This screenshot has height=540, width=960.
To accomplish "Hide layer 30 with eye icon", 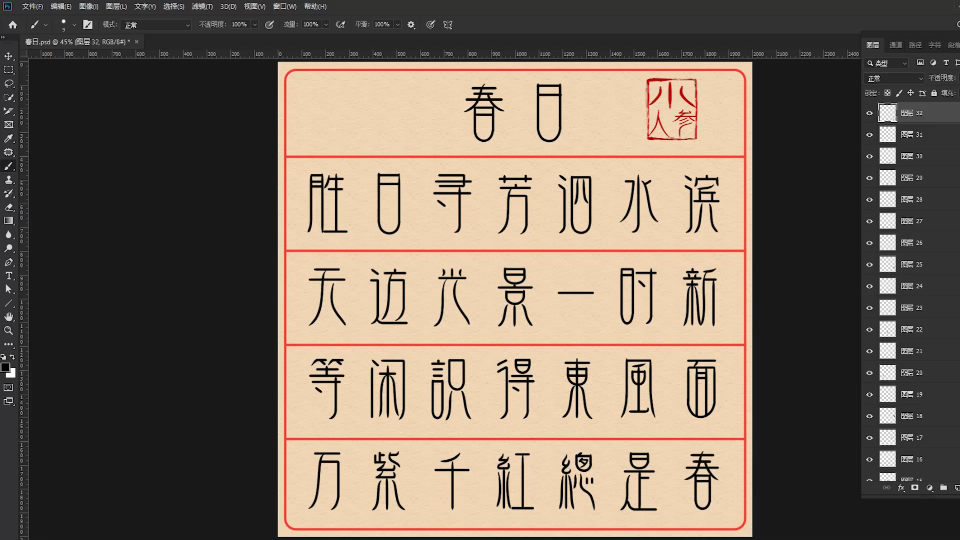I will pos(869,156).
